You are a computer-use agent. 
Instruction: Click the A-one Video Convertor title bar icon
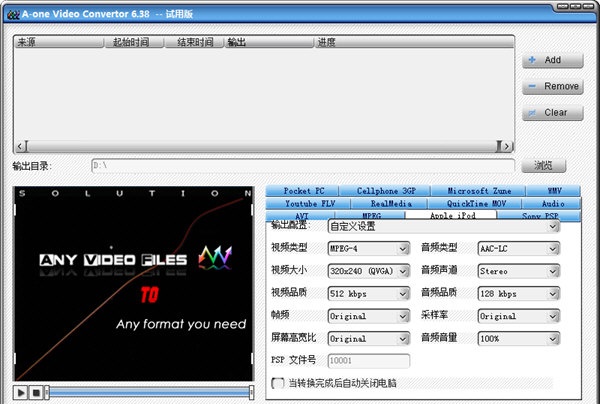13,15
